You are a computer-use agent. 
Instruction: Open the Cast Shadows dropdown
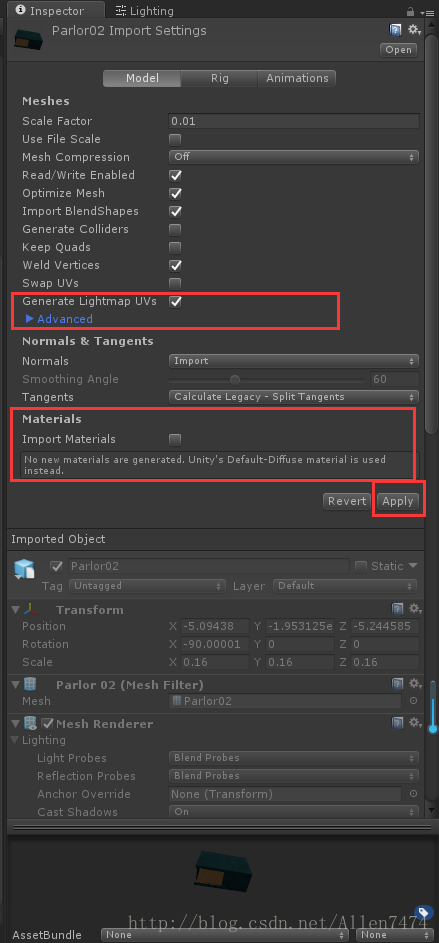click(293, 812)
